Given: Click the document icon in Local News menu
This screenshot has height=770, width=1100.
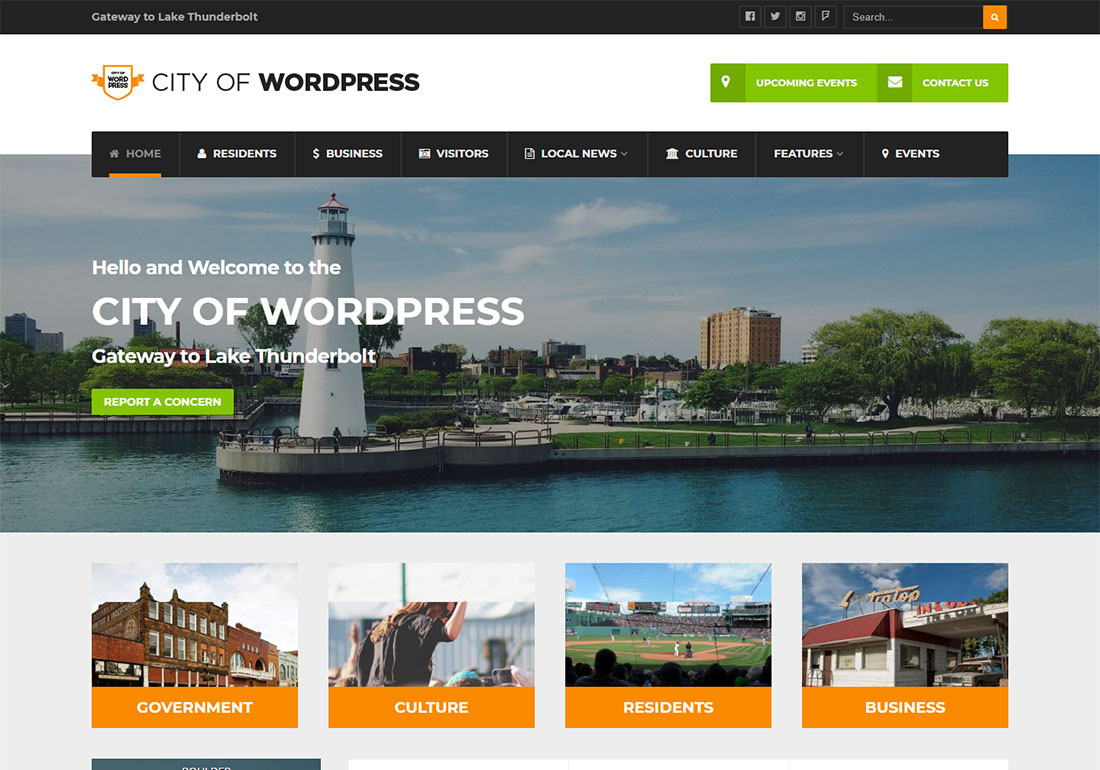Looking at the screenshot, I should pyautogui.click(x=530, y=154).
